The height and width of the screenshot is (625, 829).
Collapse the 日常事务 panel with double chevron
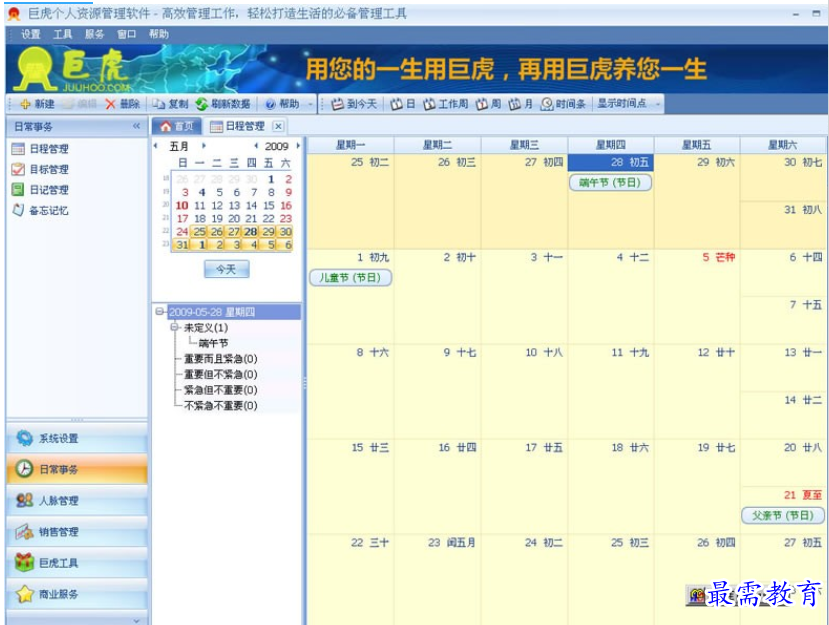(137, 126)
